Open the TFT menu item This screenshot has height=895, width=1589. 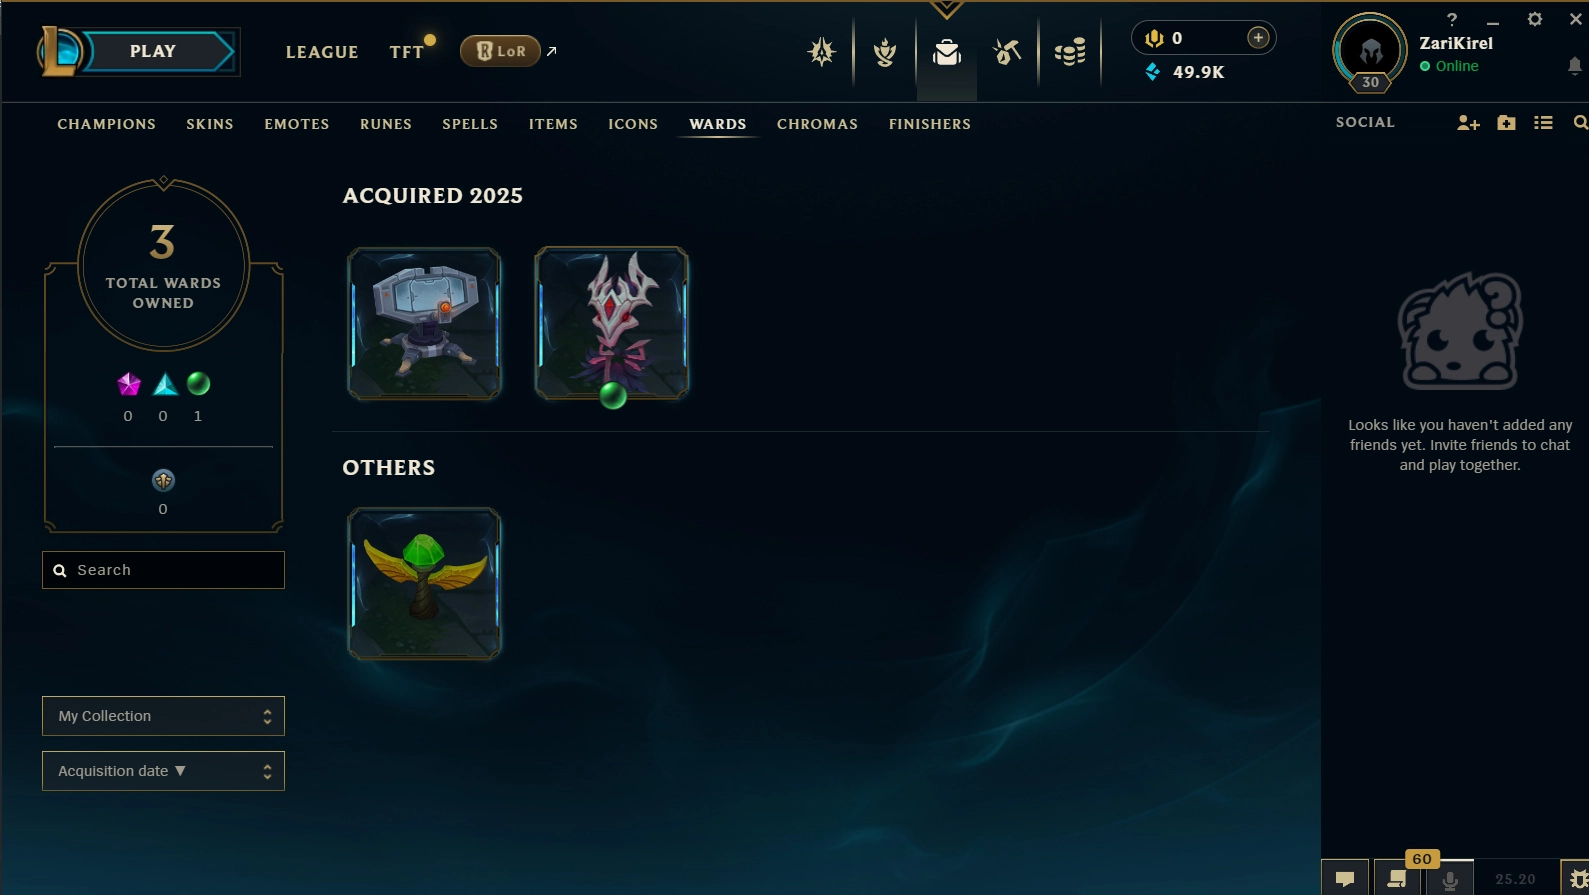tap(407, 52)
